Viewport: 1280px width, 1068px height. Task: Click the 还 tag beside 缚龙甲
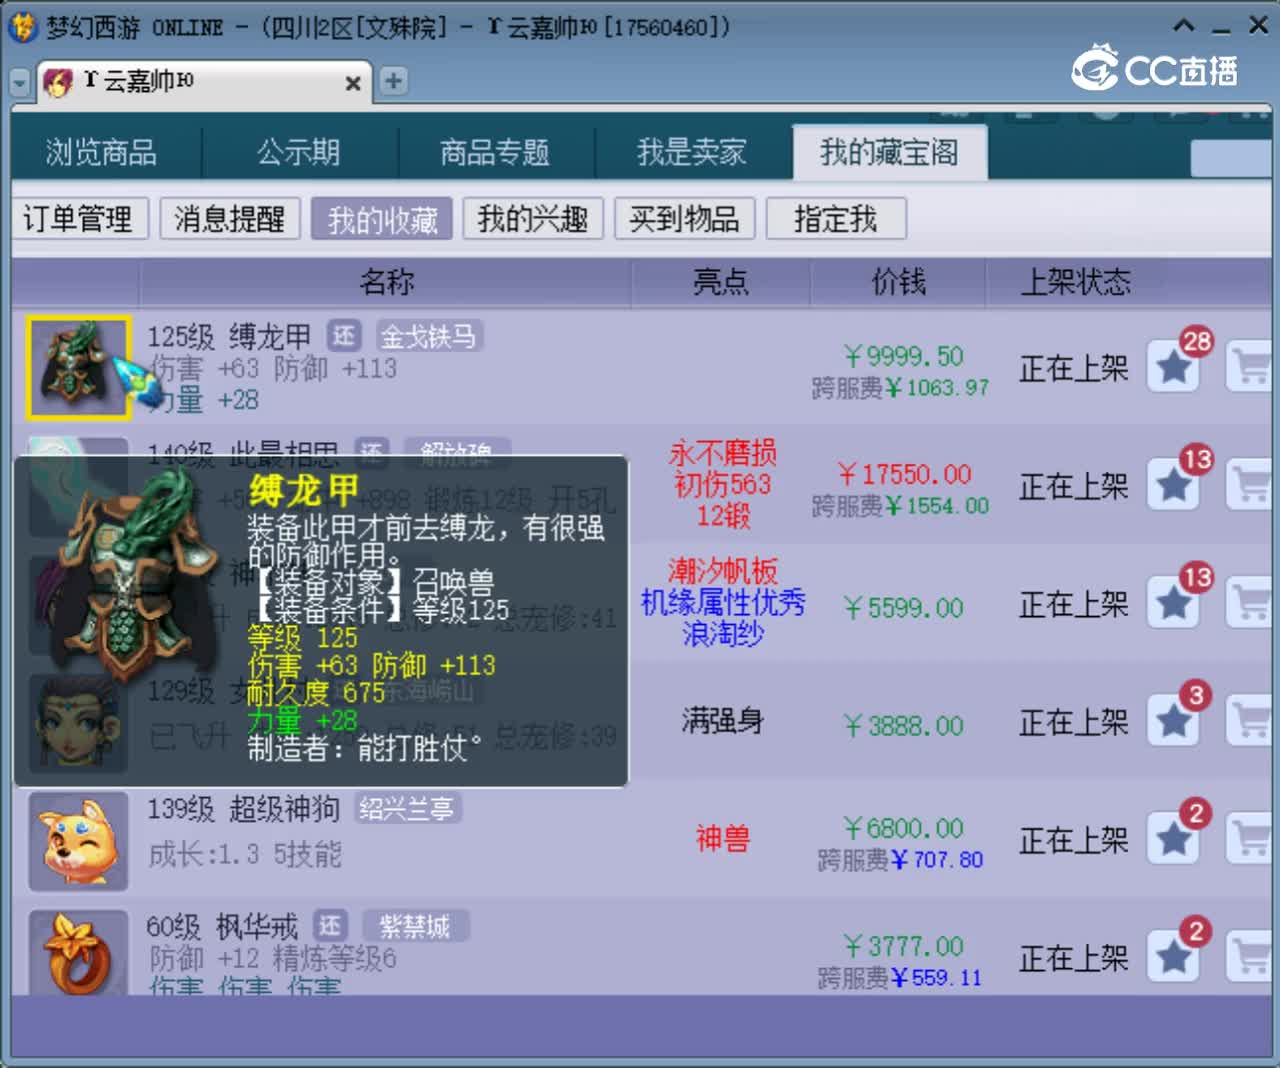(x=344, y=336)
